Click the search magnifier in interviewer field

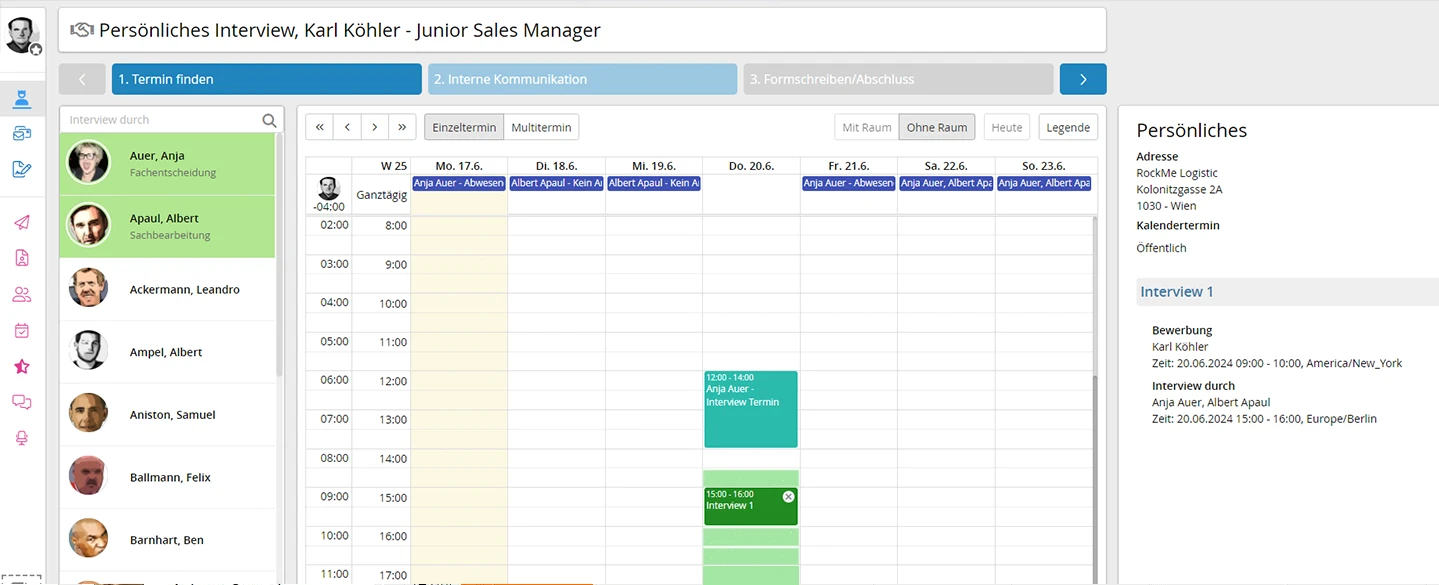(269, 120)
